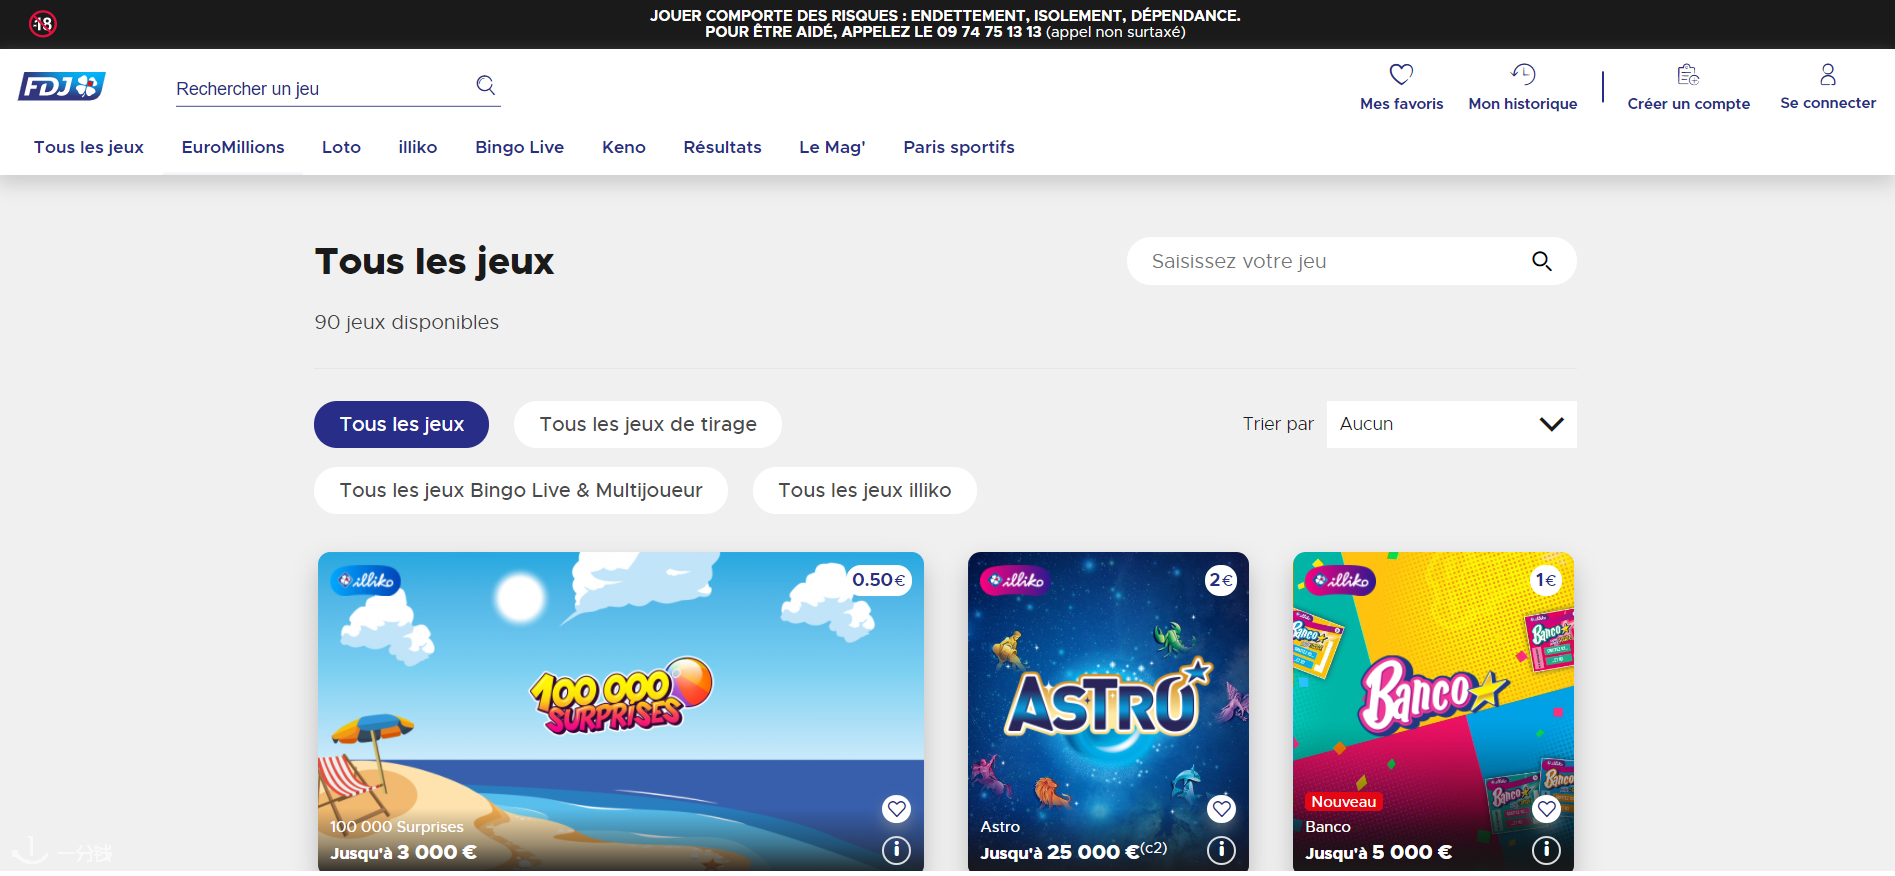The image size is (1895, 876).
Task: Open Mes favoris heart icon
Action: [x=1401, y=74]
